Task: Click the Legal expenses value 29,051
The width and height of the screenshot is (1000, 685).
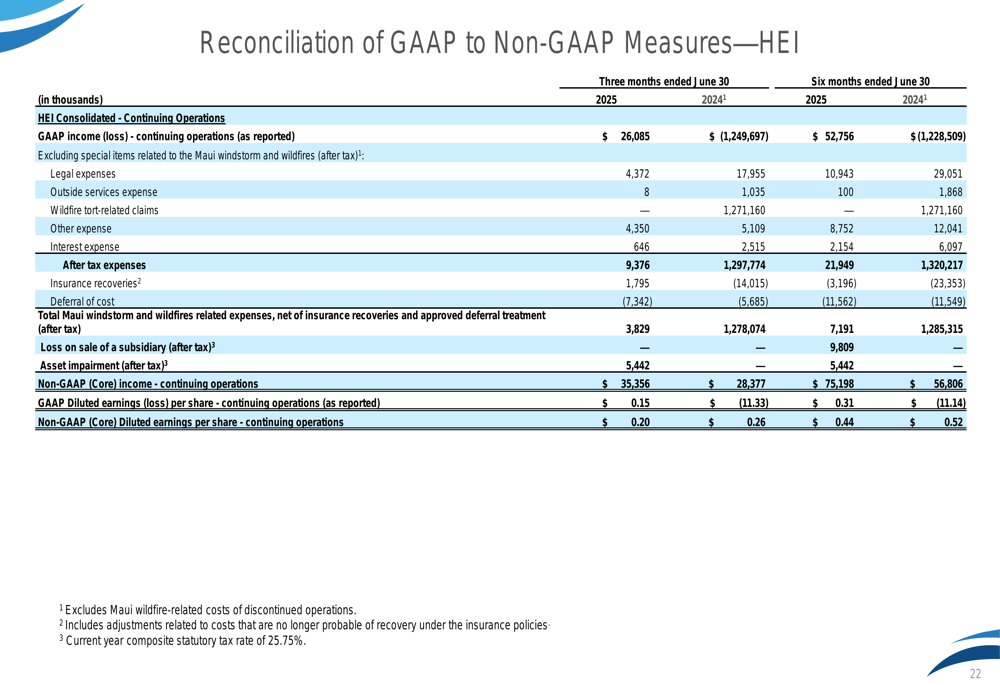Action: [x=948, y=173]
